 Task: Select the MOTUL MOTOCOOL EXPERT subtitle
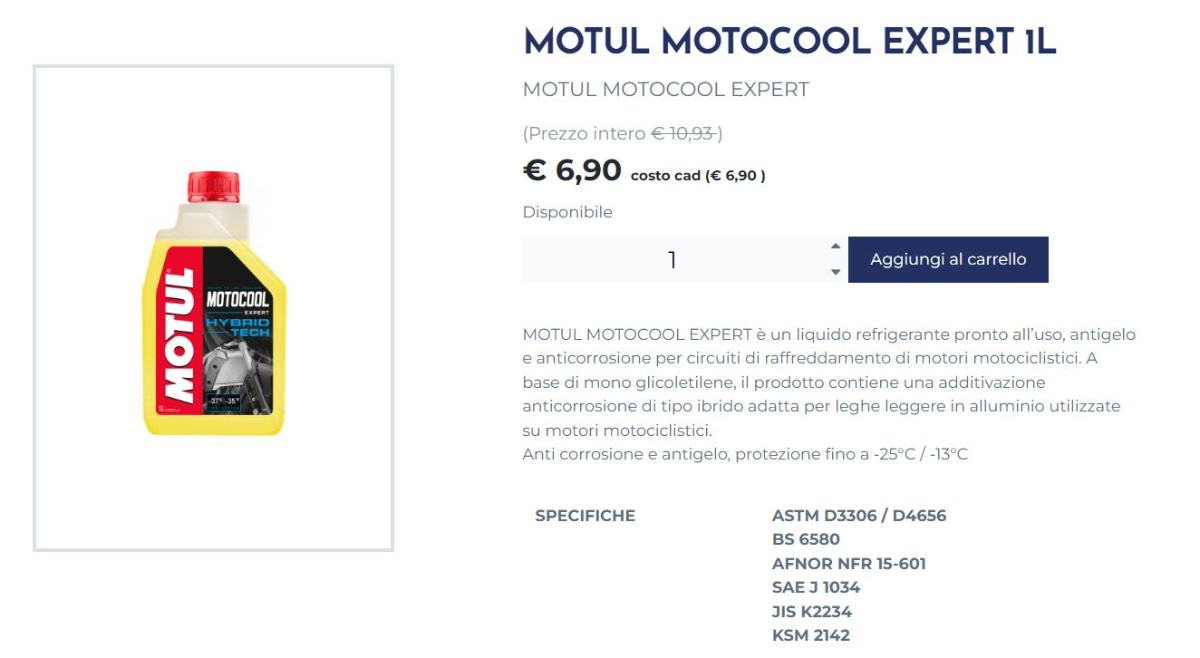pyautogui.click(x=665, y=89)
